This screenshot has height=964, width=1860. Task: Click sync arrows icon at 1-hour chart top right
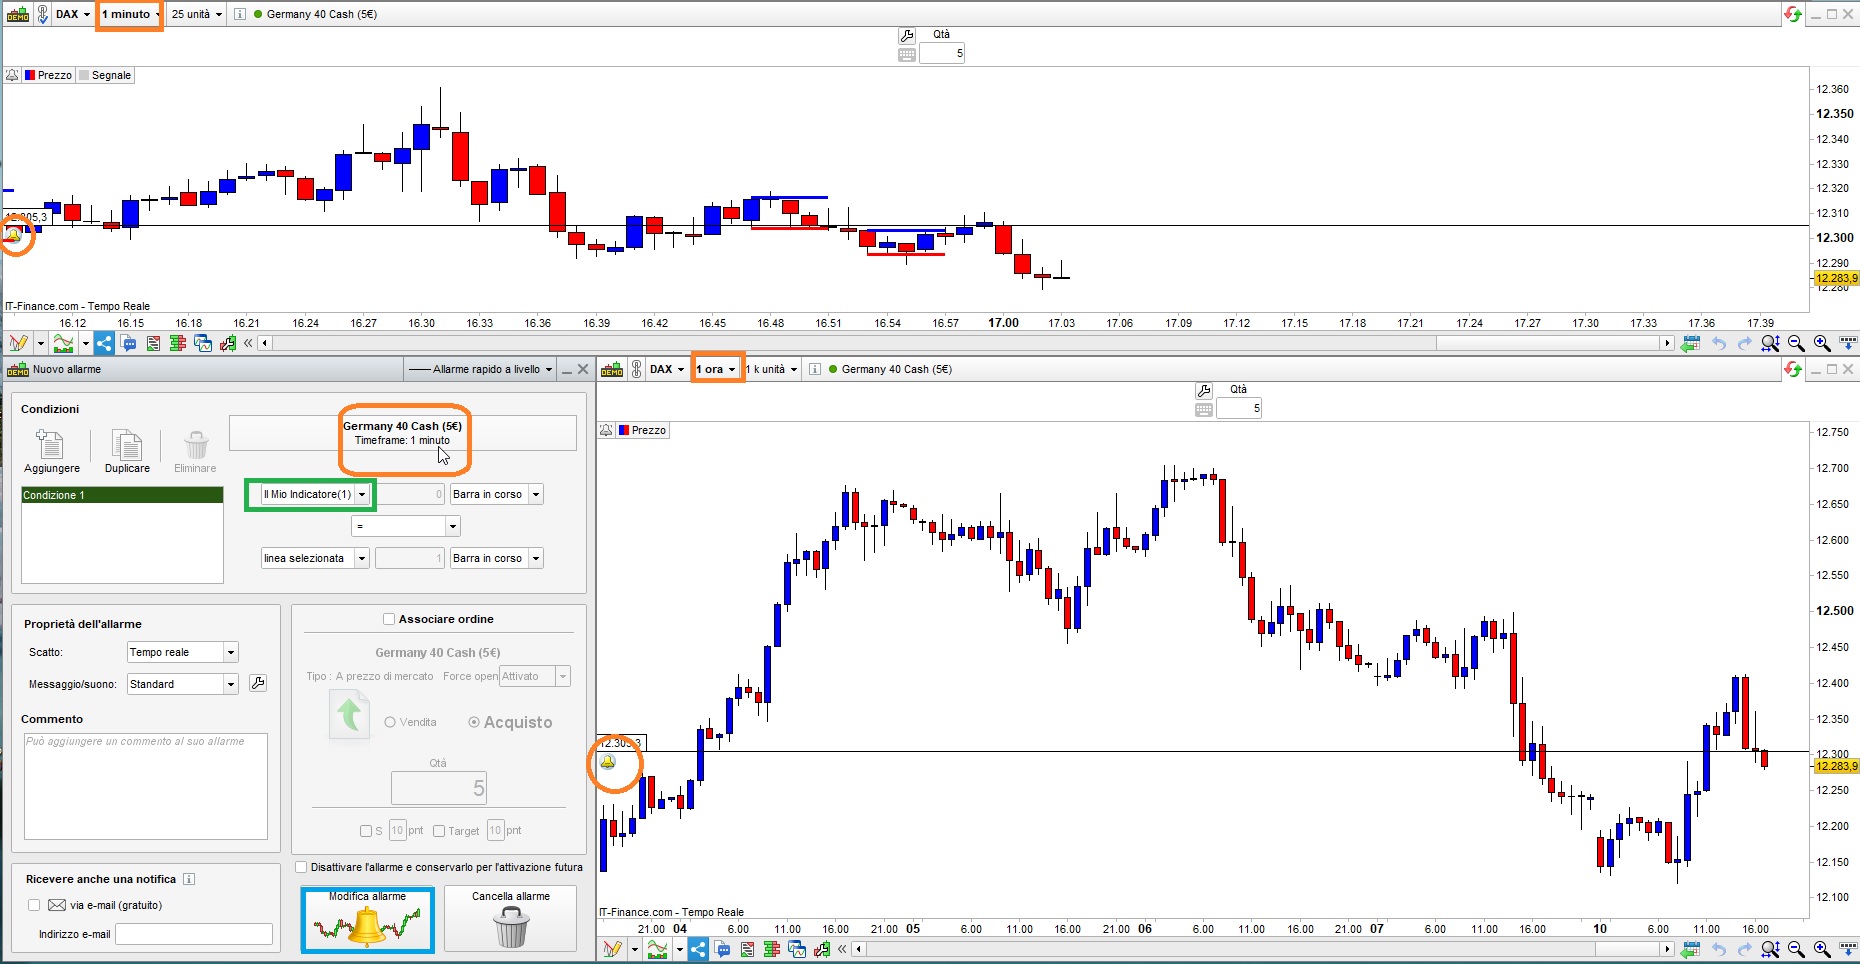tap(1792, 369)
